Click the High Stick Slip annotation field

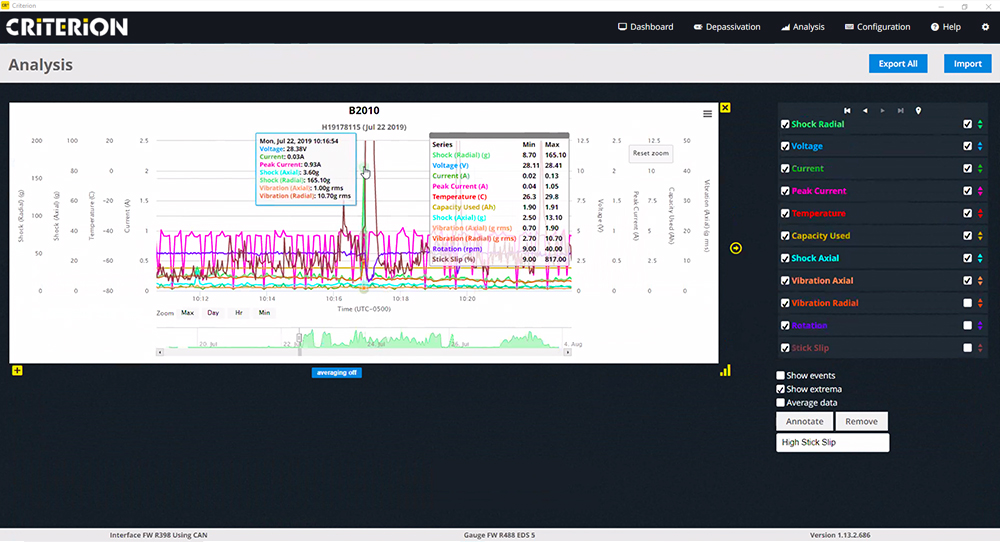tap(832, 442)
